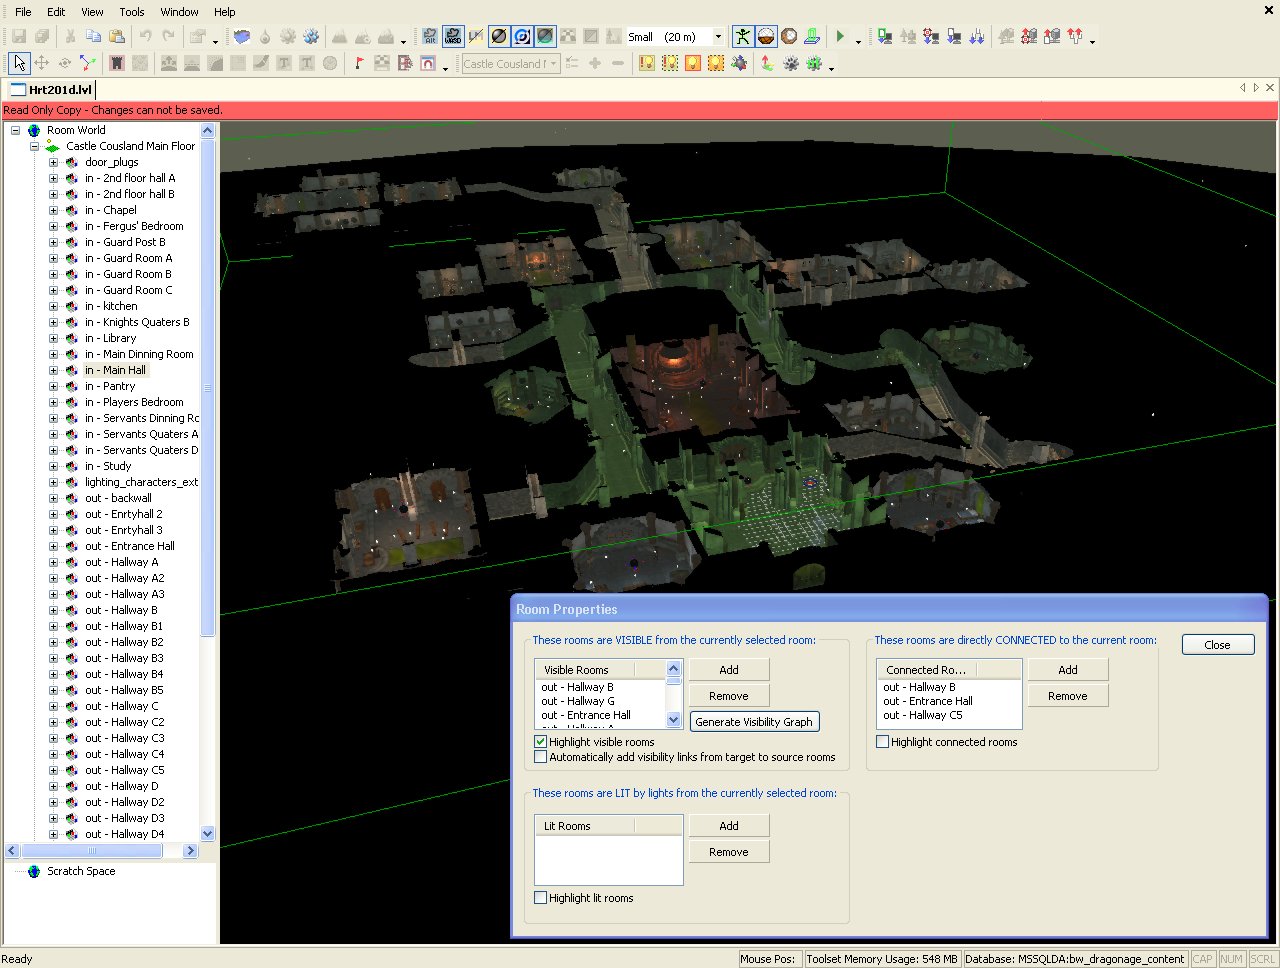The width and height of the screenshot is (1280, 968).
Task: Click the copy icon in toolbar
Action: [x=93, y=37]
